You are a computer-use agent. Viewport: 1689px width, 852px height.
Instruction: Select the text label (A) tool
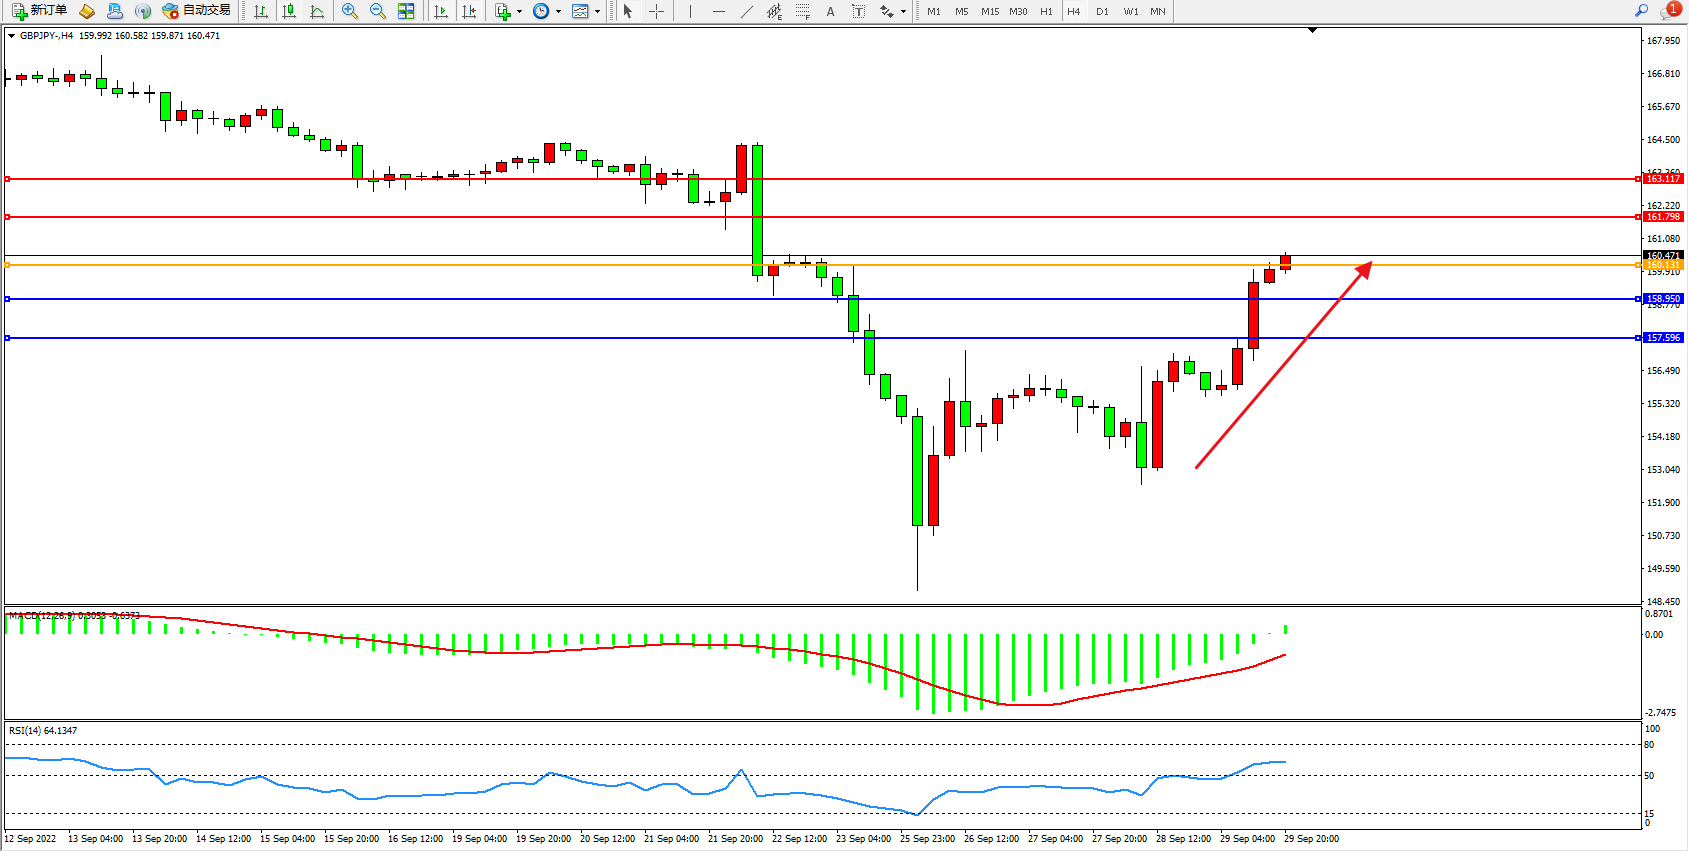click(830, 11)
